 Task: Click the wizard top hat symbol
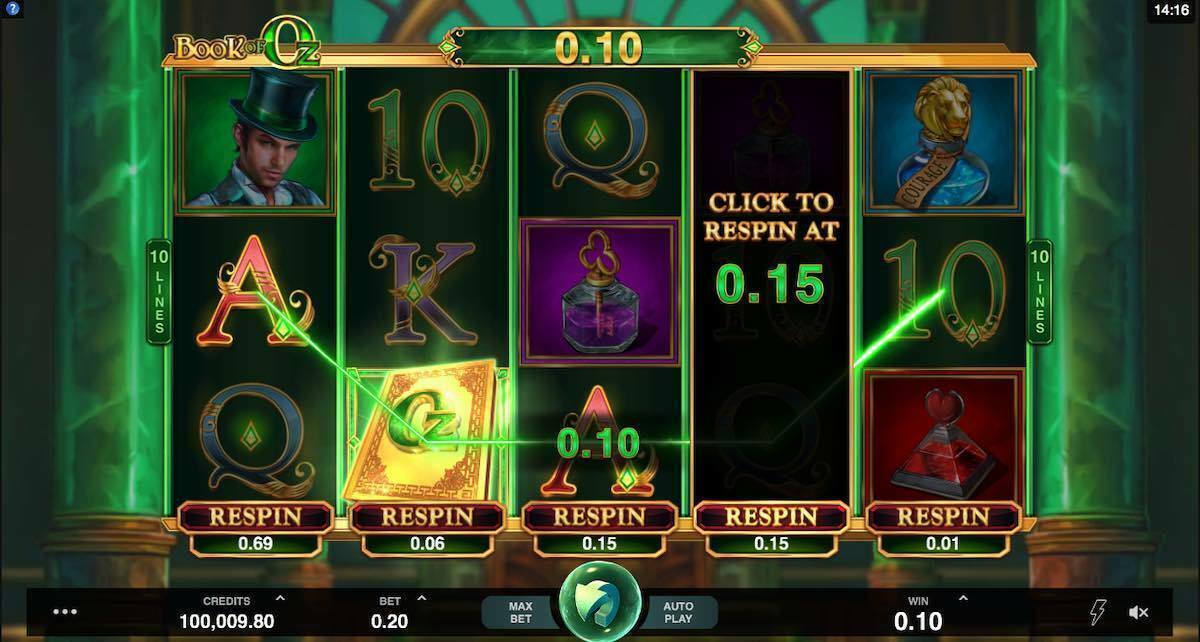(255, 140)
